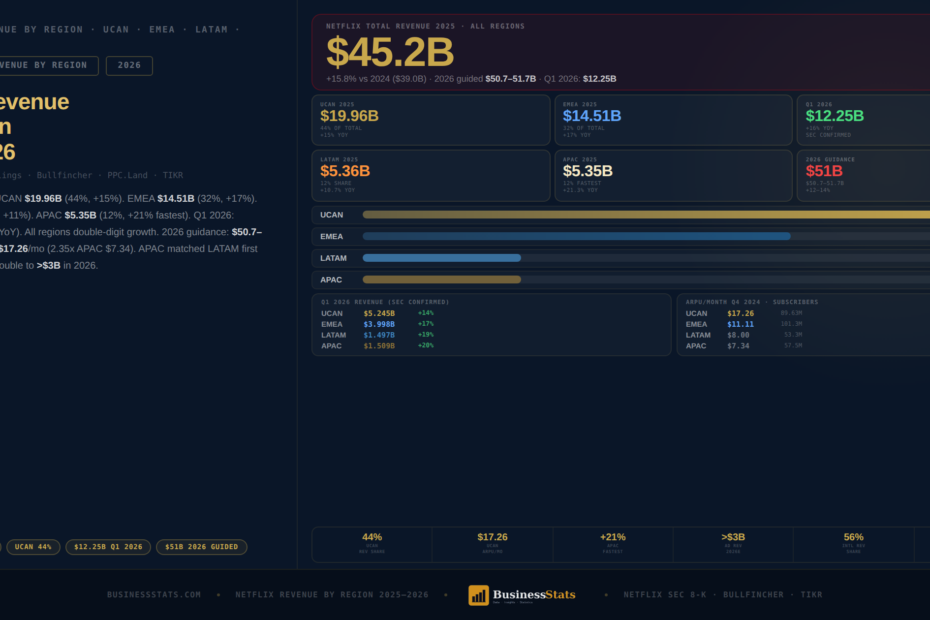
Task: Click the BusinessStats bar chart logo icon
Action: (x=479, y=595)
